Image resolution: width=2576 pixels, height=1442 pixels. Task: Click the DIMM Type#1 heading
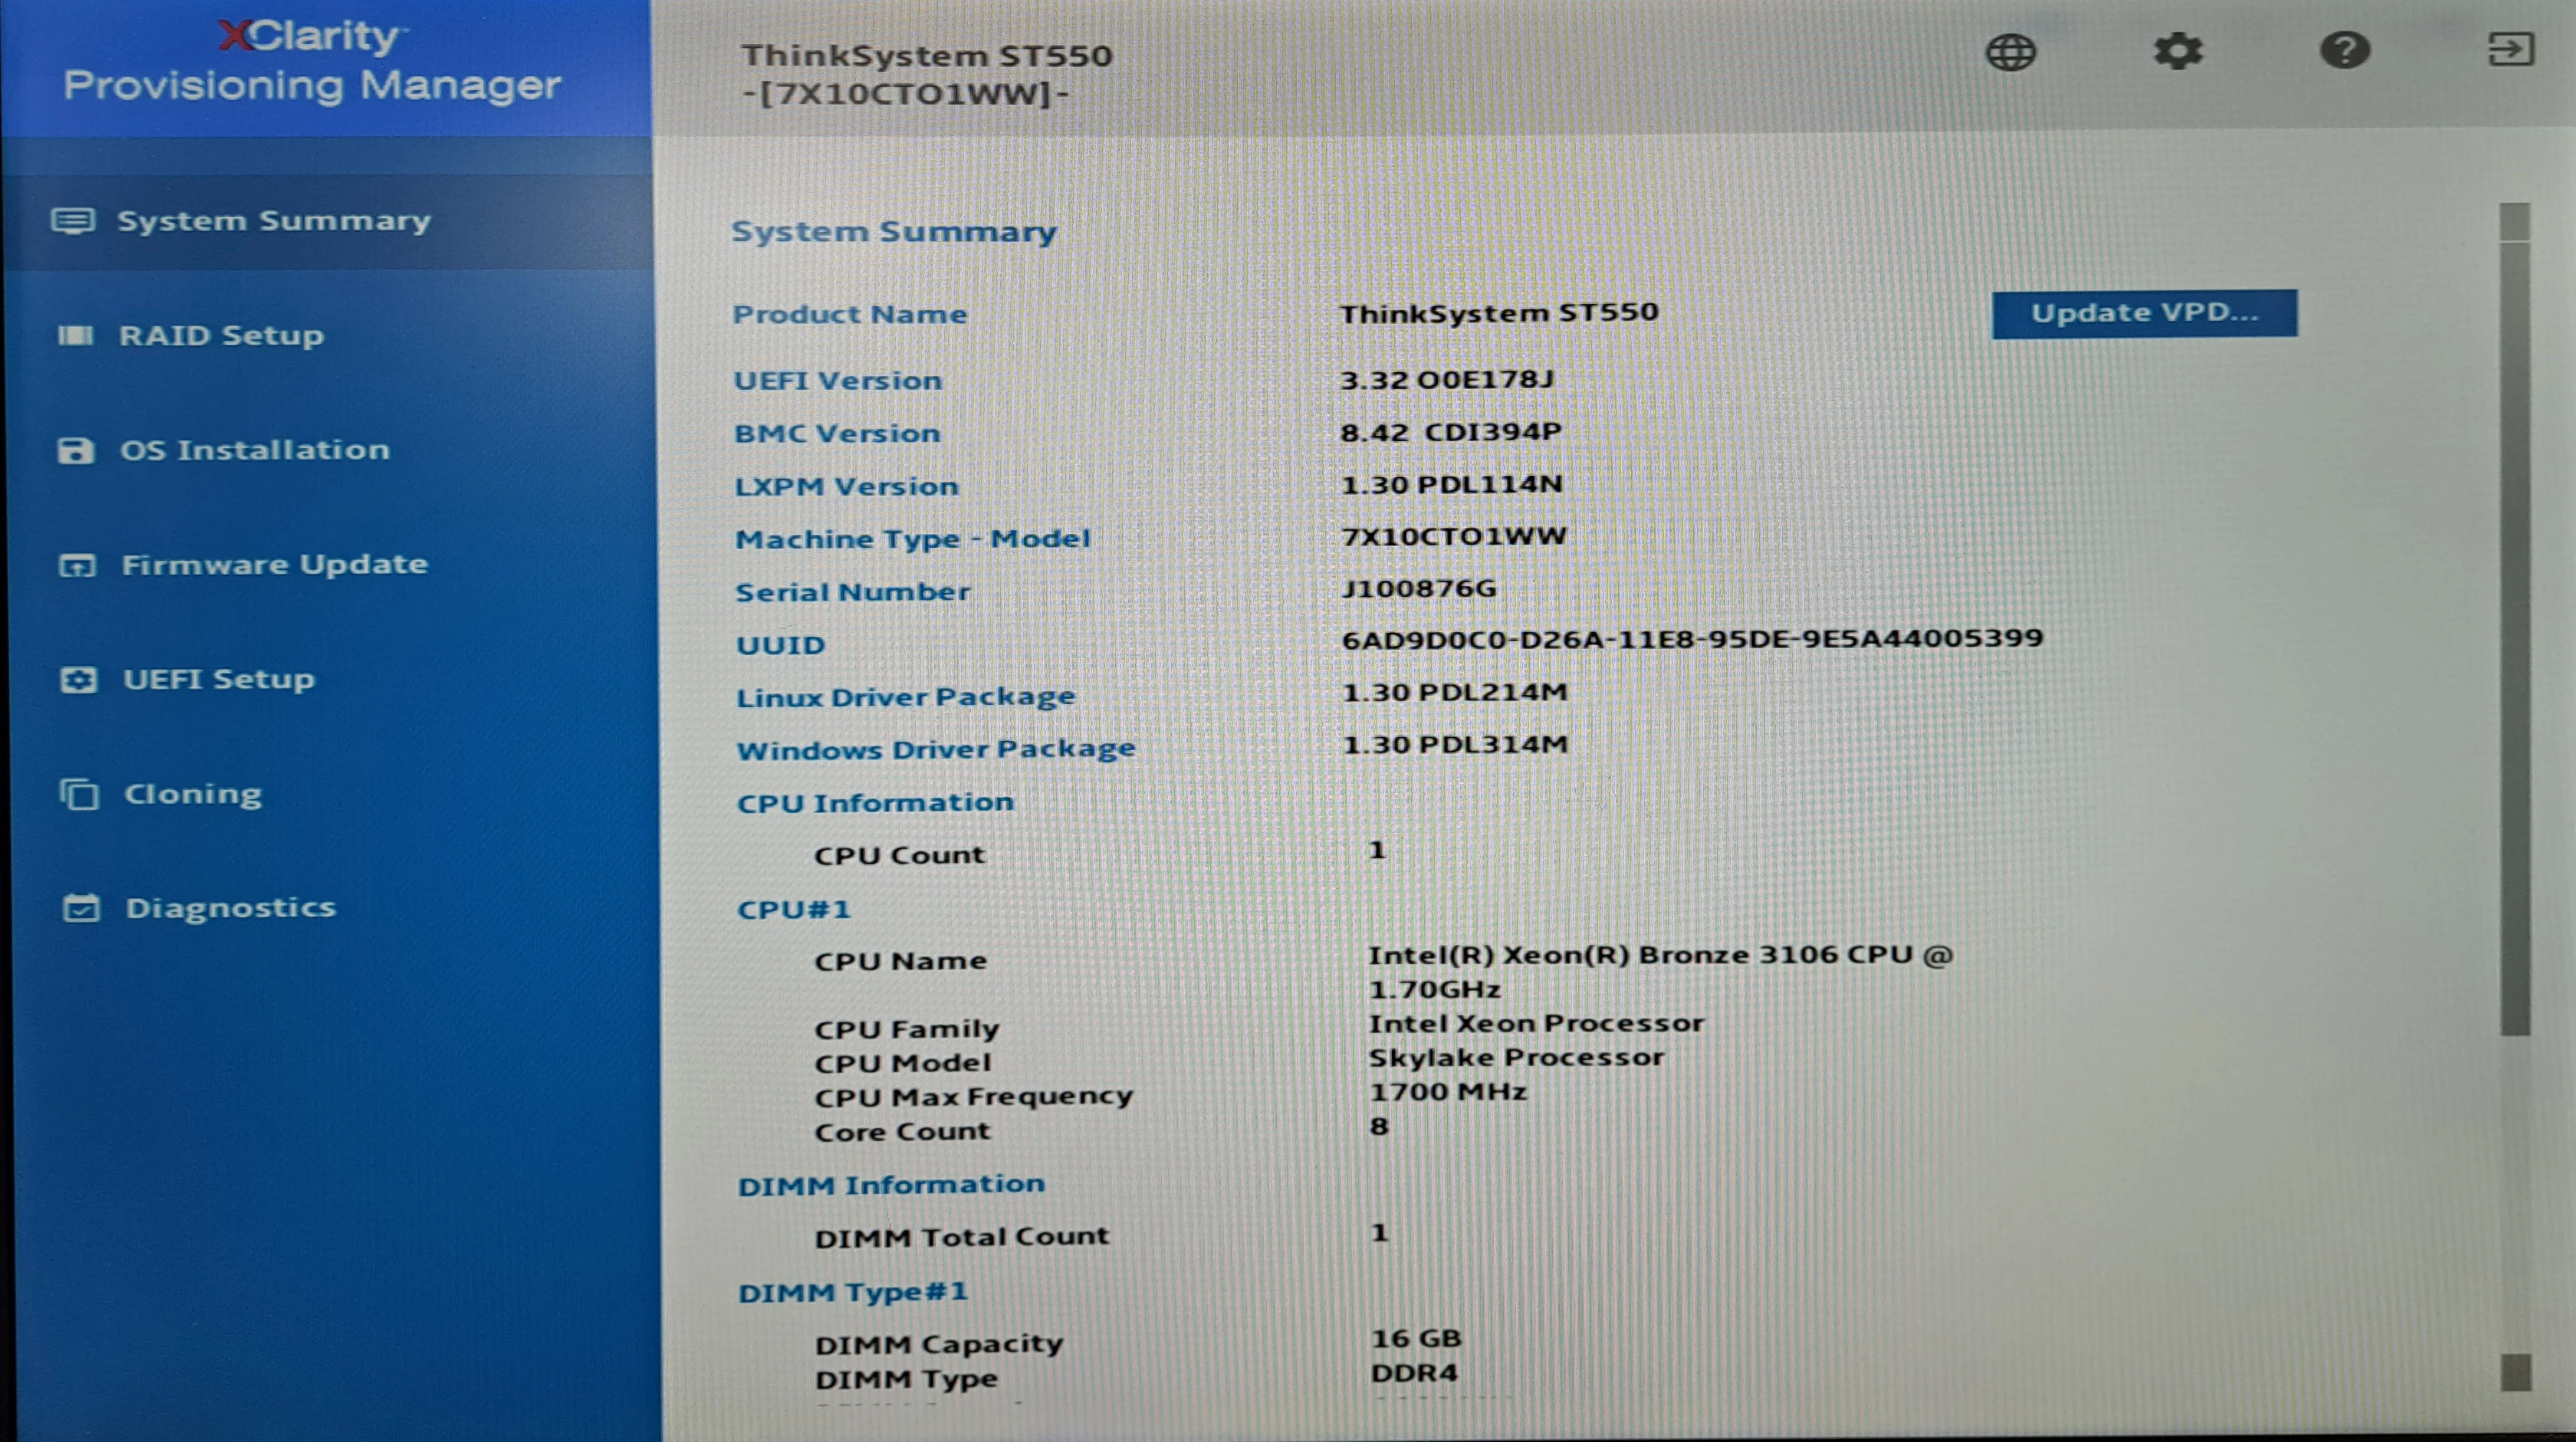click(x=853, y=1293)
